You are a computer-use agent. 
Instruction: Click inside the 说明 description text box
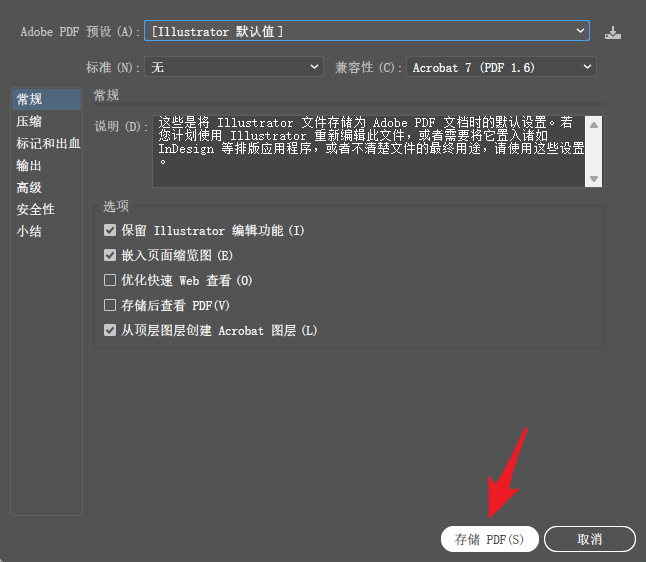[x=369, y=151]
